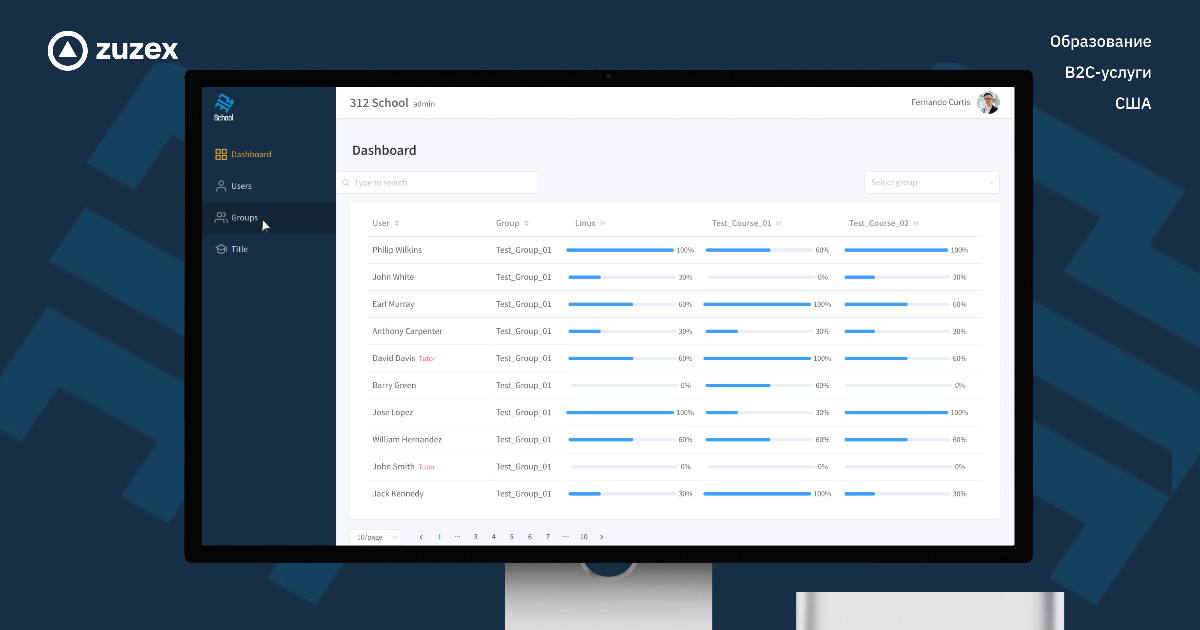Click the search magnifier icon
This screenshot has height=630, width=1200.
tap(346, 183)
